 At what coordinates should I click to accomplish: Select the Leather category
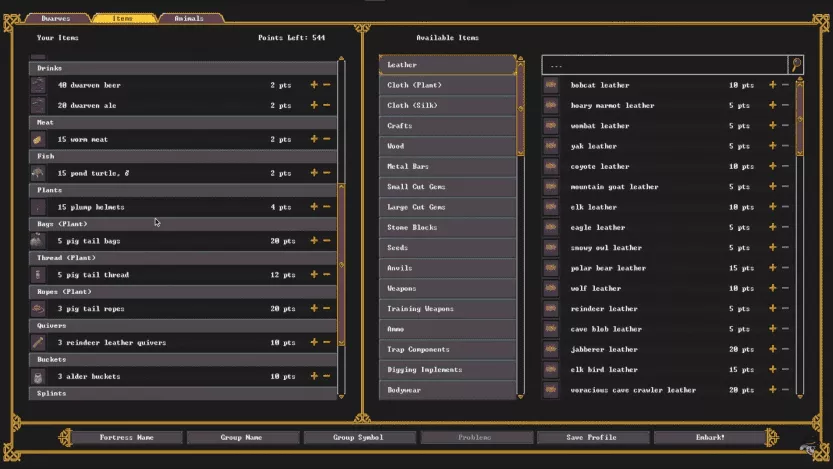click(447, 65)
